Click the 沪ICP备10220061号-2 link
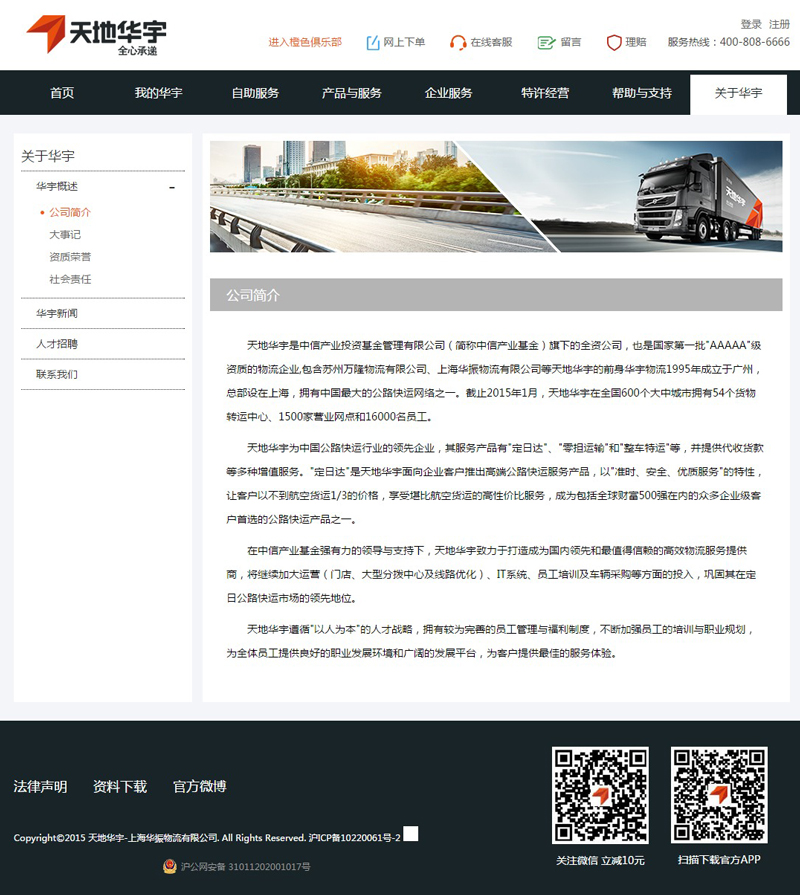 [x=354, y=838]
